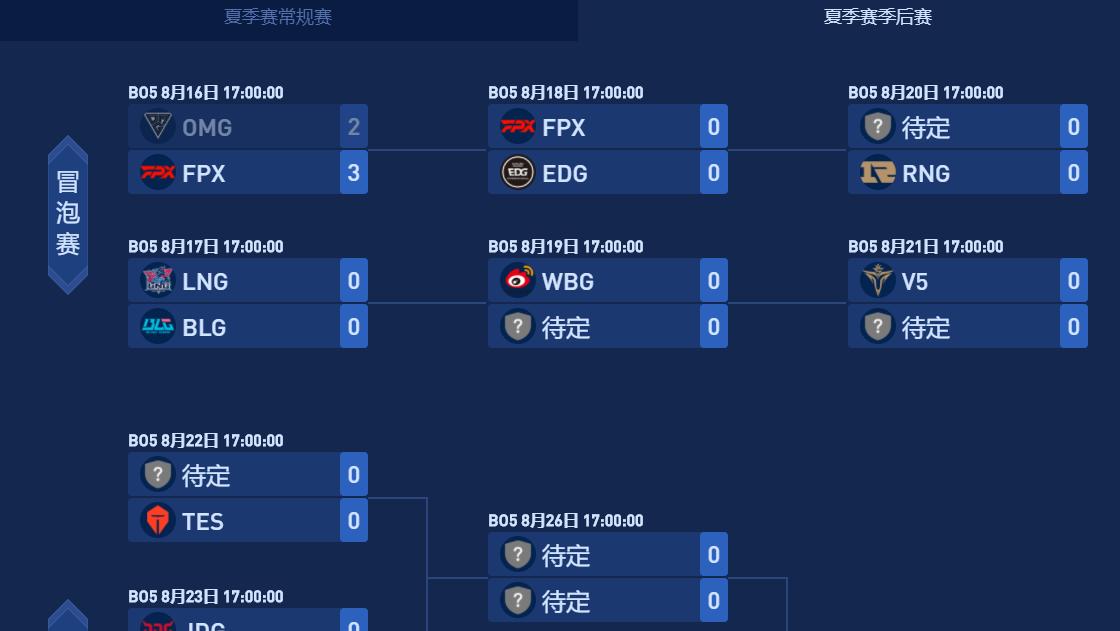Select the V5 team logo
Image resolution: width=1120 pixels, height=631 pixels.
coord(877,280)
